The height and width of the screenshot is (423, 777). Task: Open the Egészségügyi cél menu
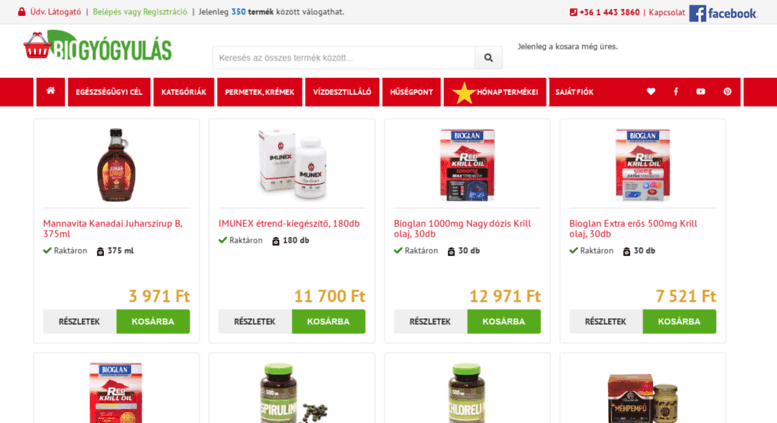(x=109, y=92)
